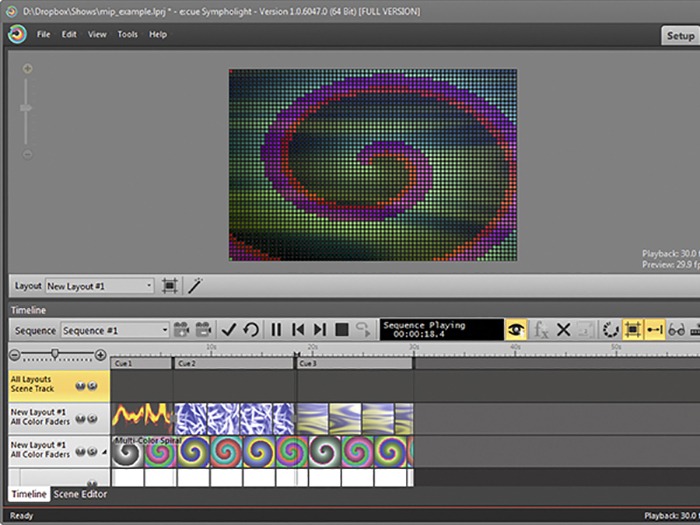Click the timeline zoom slider handle

click(55, 354)
